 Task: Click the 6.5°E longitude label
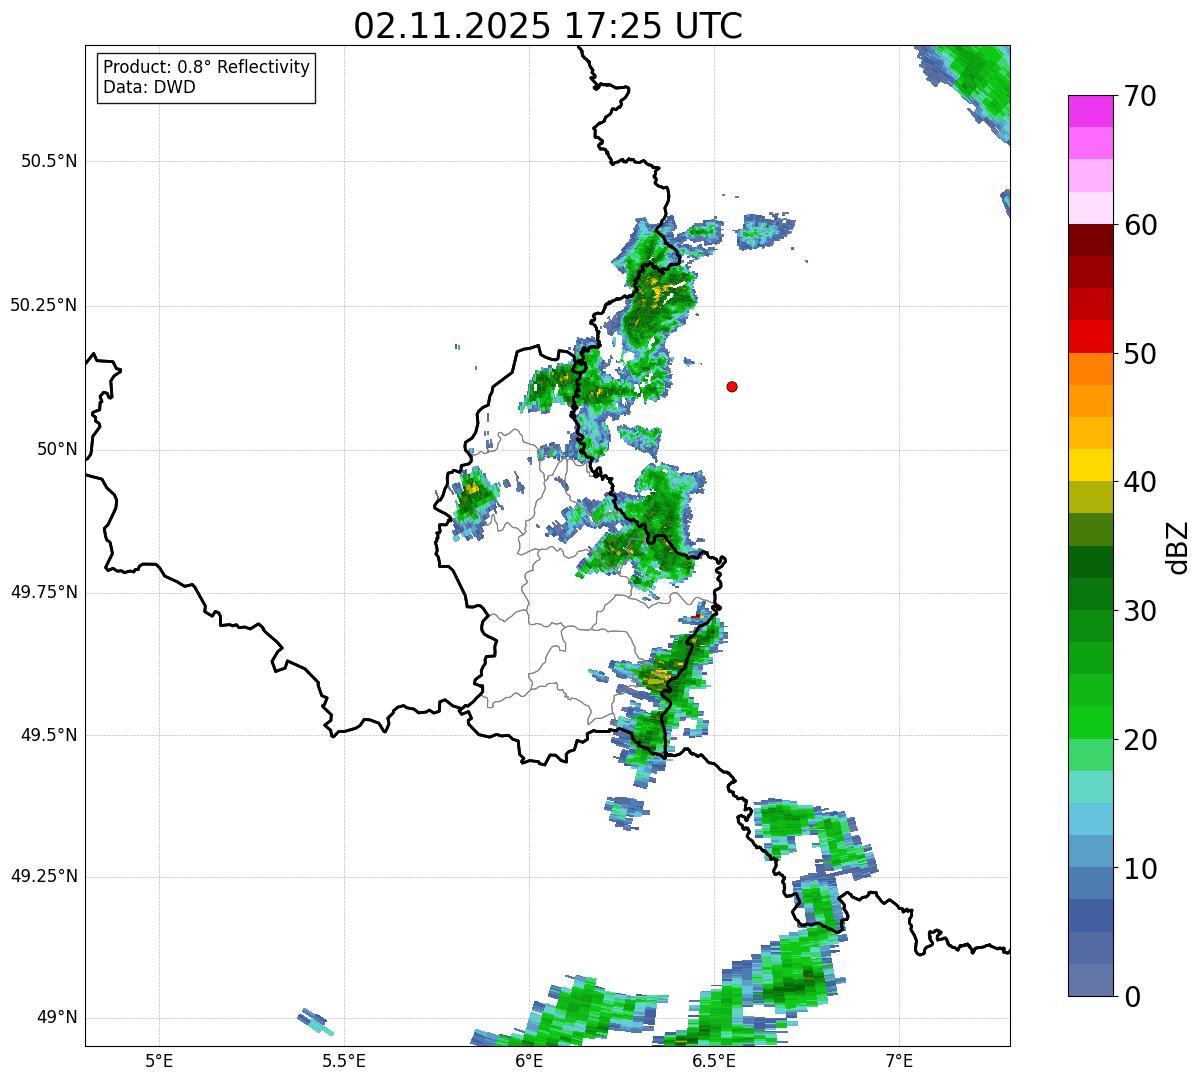click(714, 1061)
